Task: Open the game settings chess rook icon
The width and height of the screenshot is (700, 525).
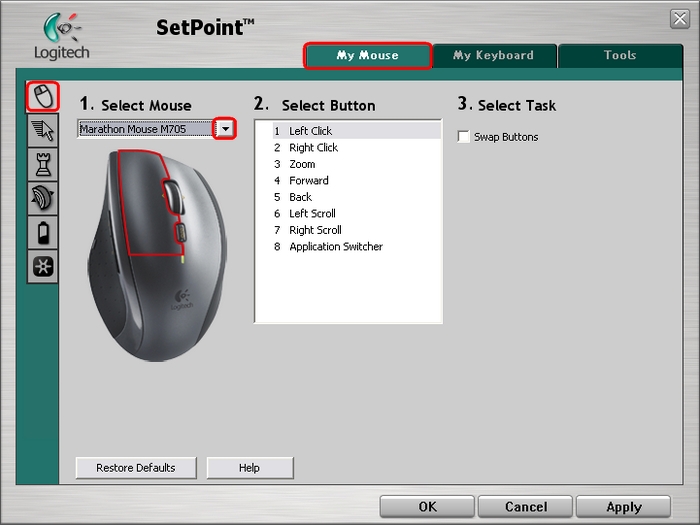Action: pos(43,164)
